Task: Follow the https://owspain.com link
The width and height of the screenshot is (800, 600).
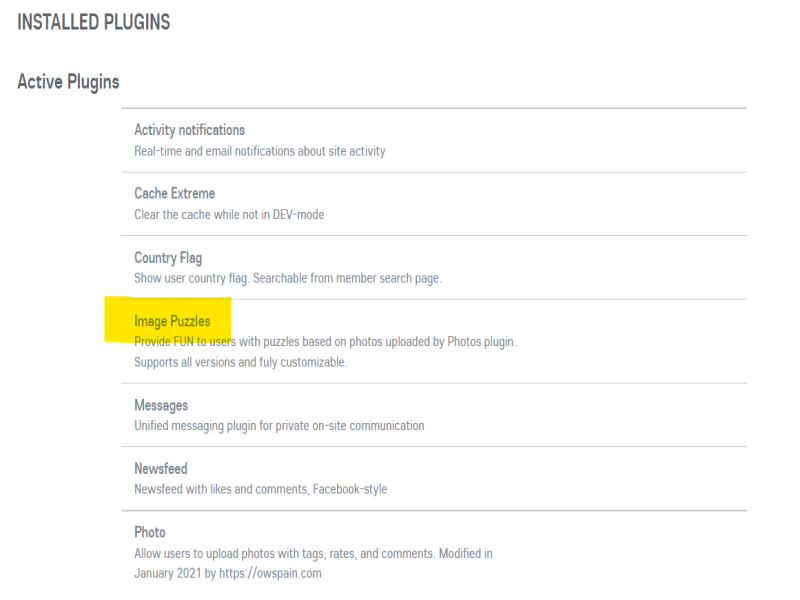Action: 271,574
